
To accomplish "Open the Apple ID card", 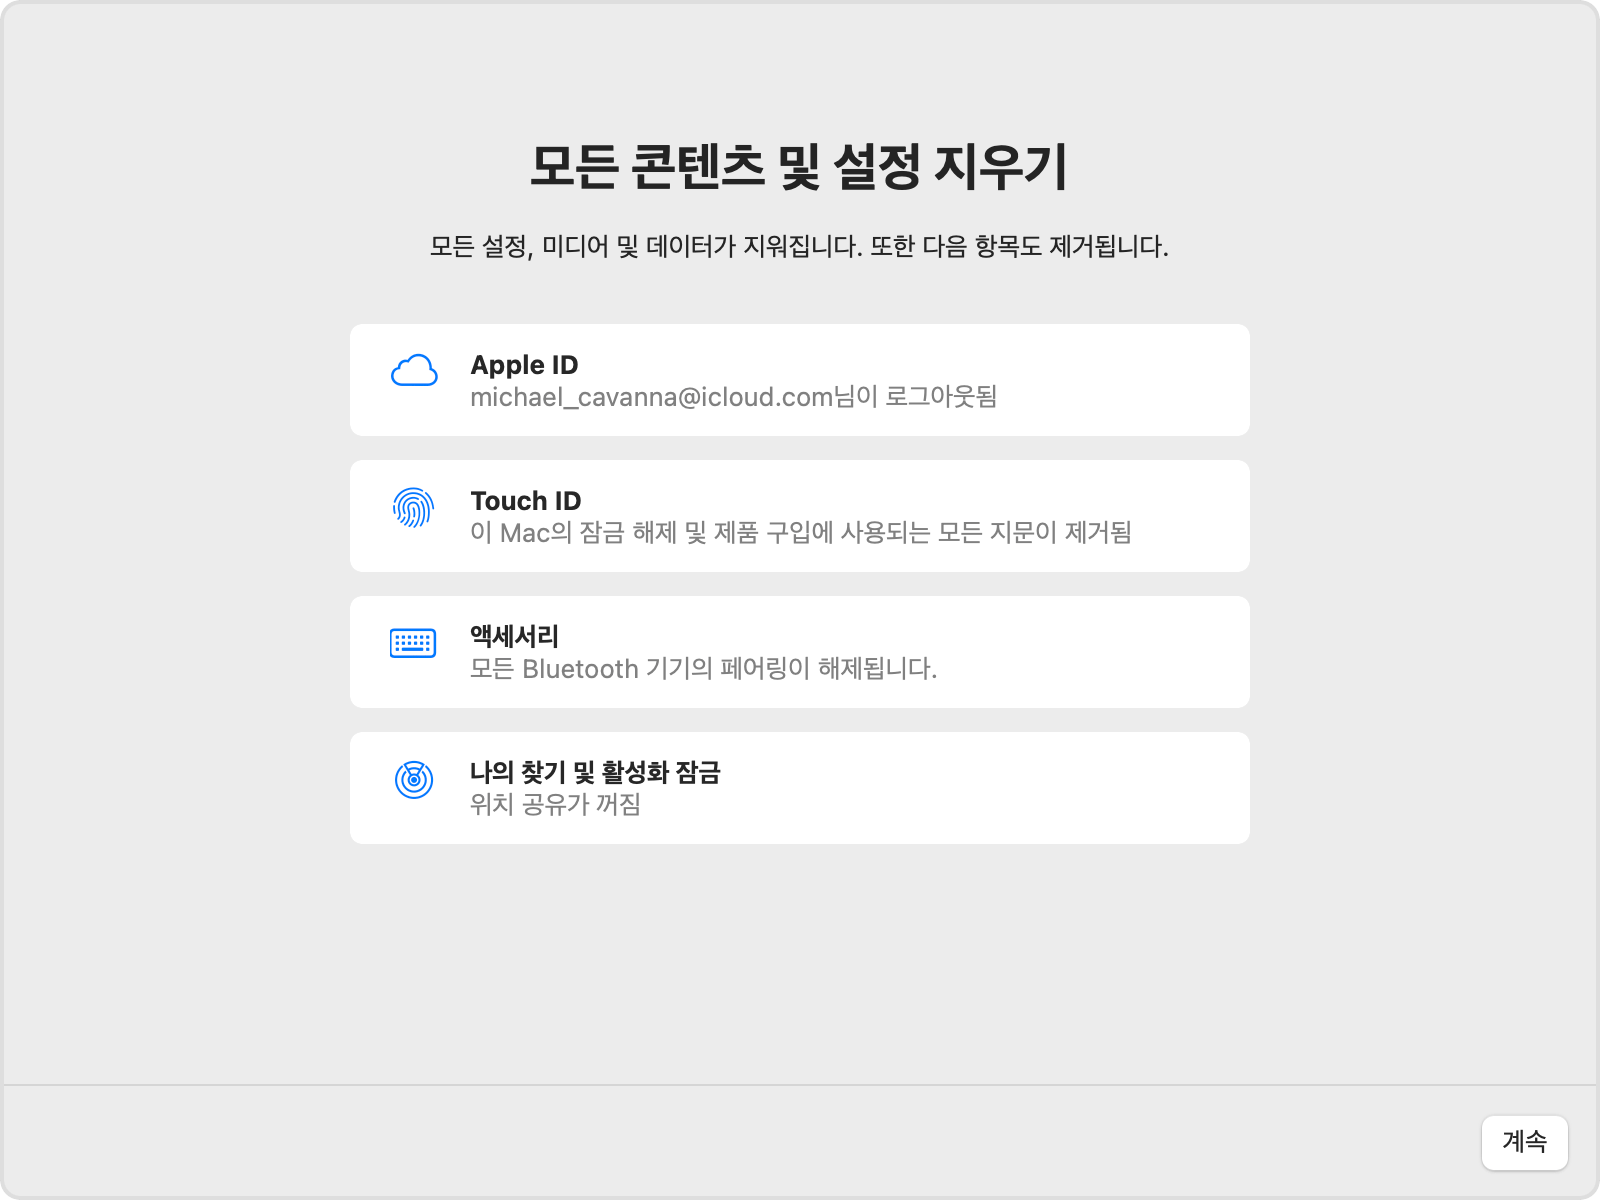I will click(x=800, y=379).
